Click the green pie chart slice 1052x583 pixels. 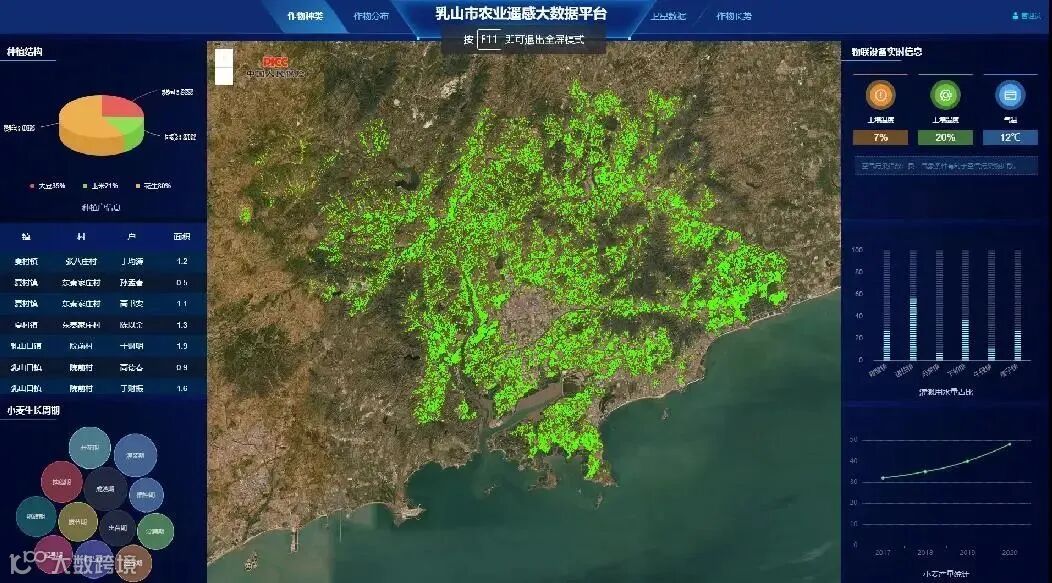click(129, 130)
